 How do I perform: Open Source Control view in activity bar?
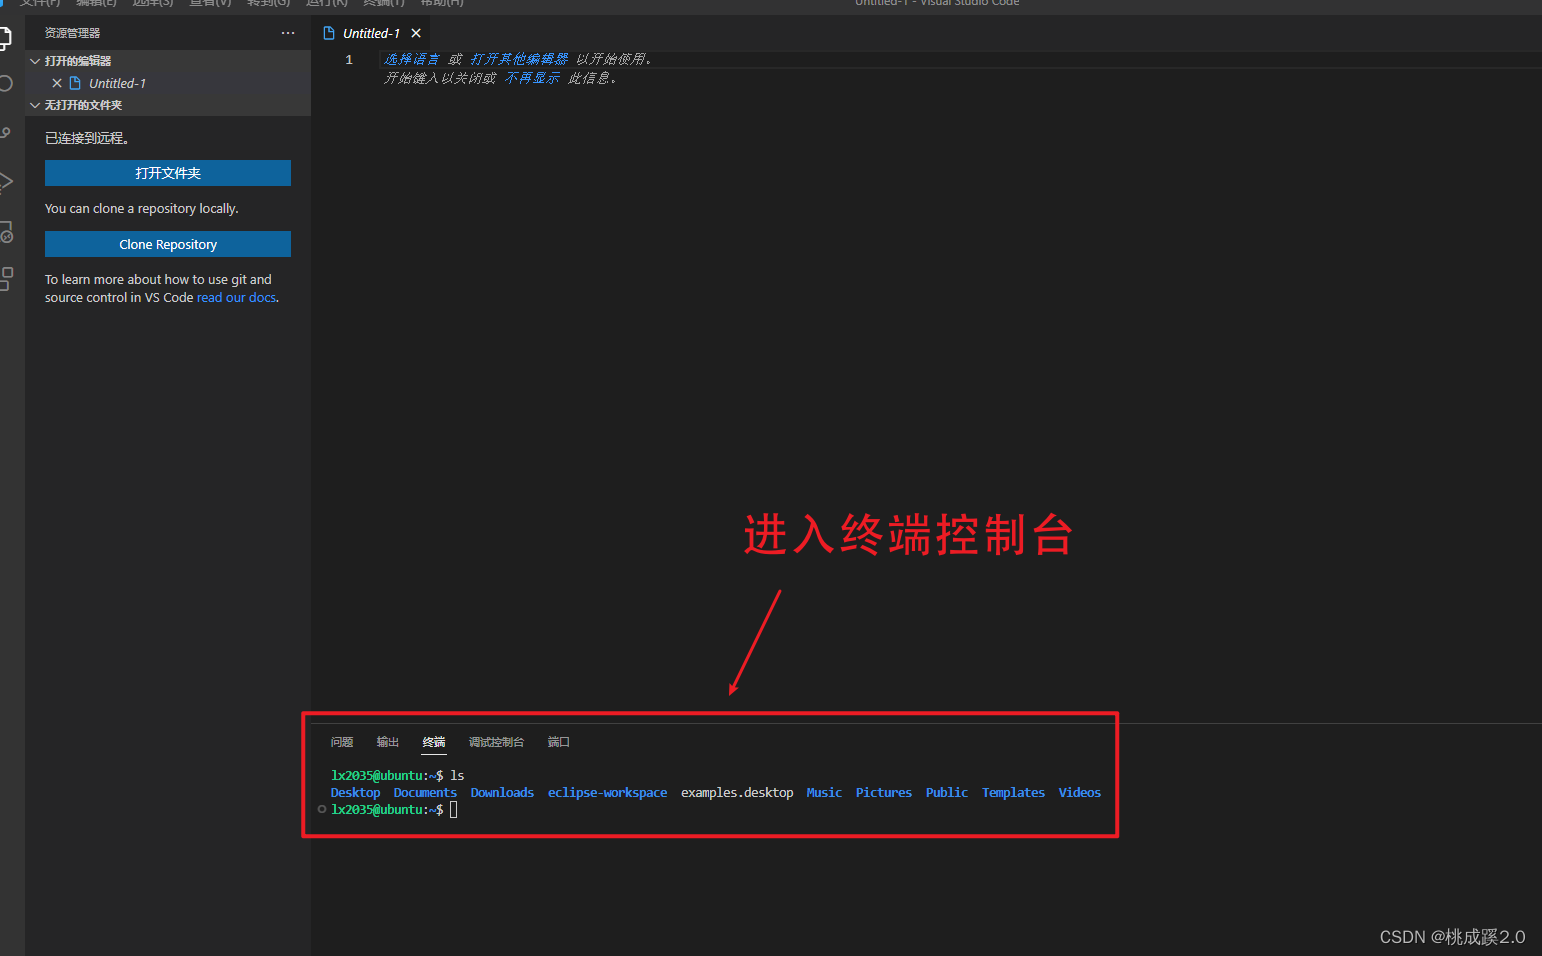click(5, 133)
